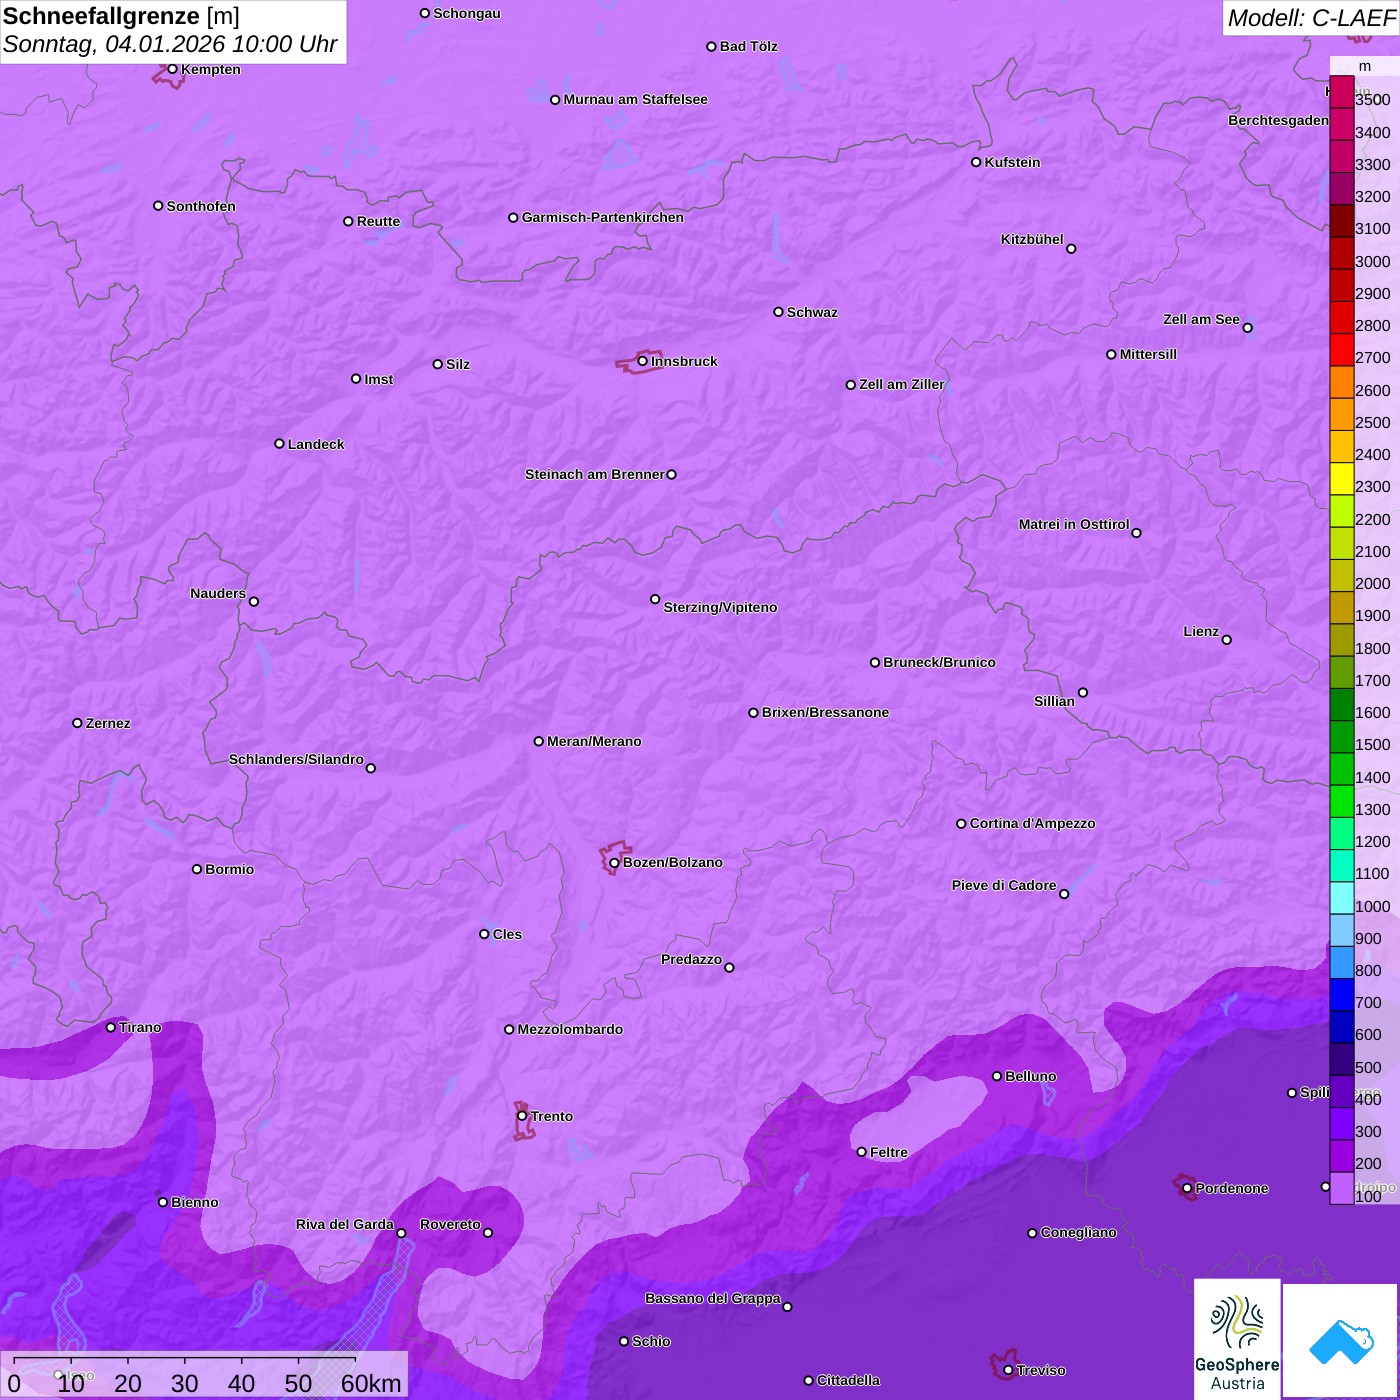Image resolution: width=1400 pixels, height=1400 pixels.
Task: Click the "Bruneck/Brunico" label
Action: tap(939, 662)
